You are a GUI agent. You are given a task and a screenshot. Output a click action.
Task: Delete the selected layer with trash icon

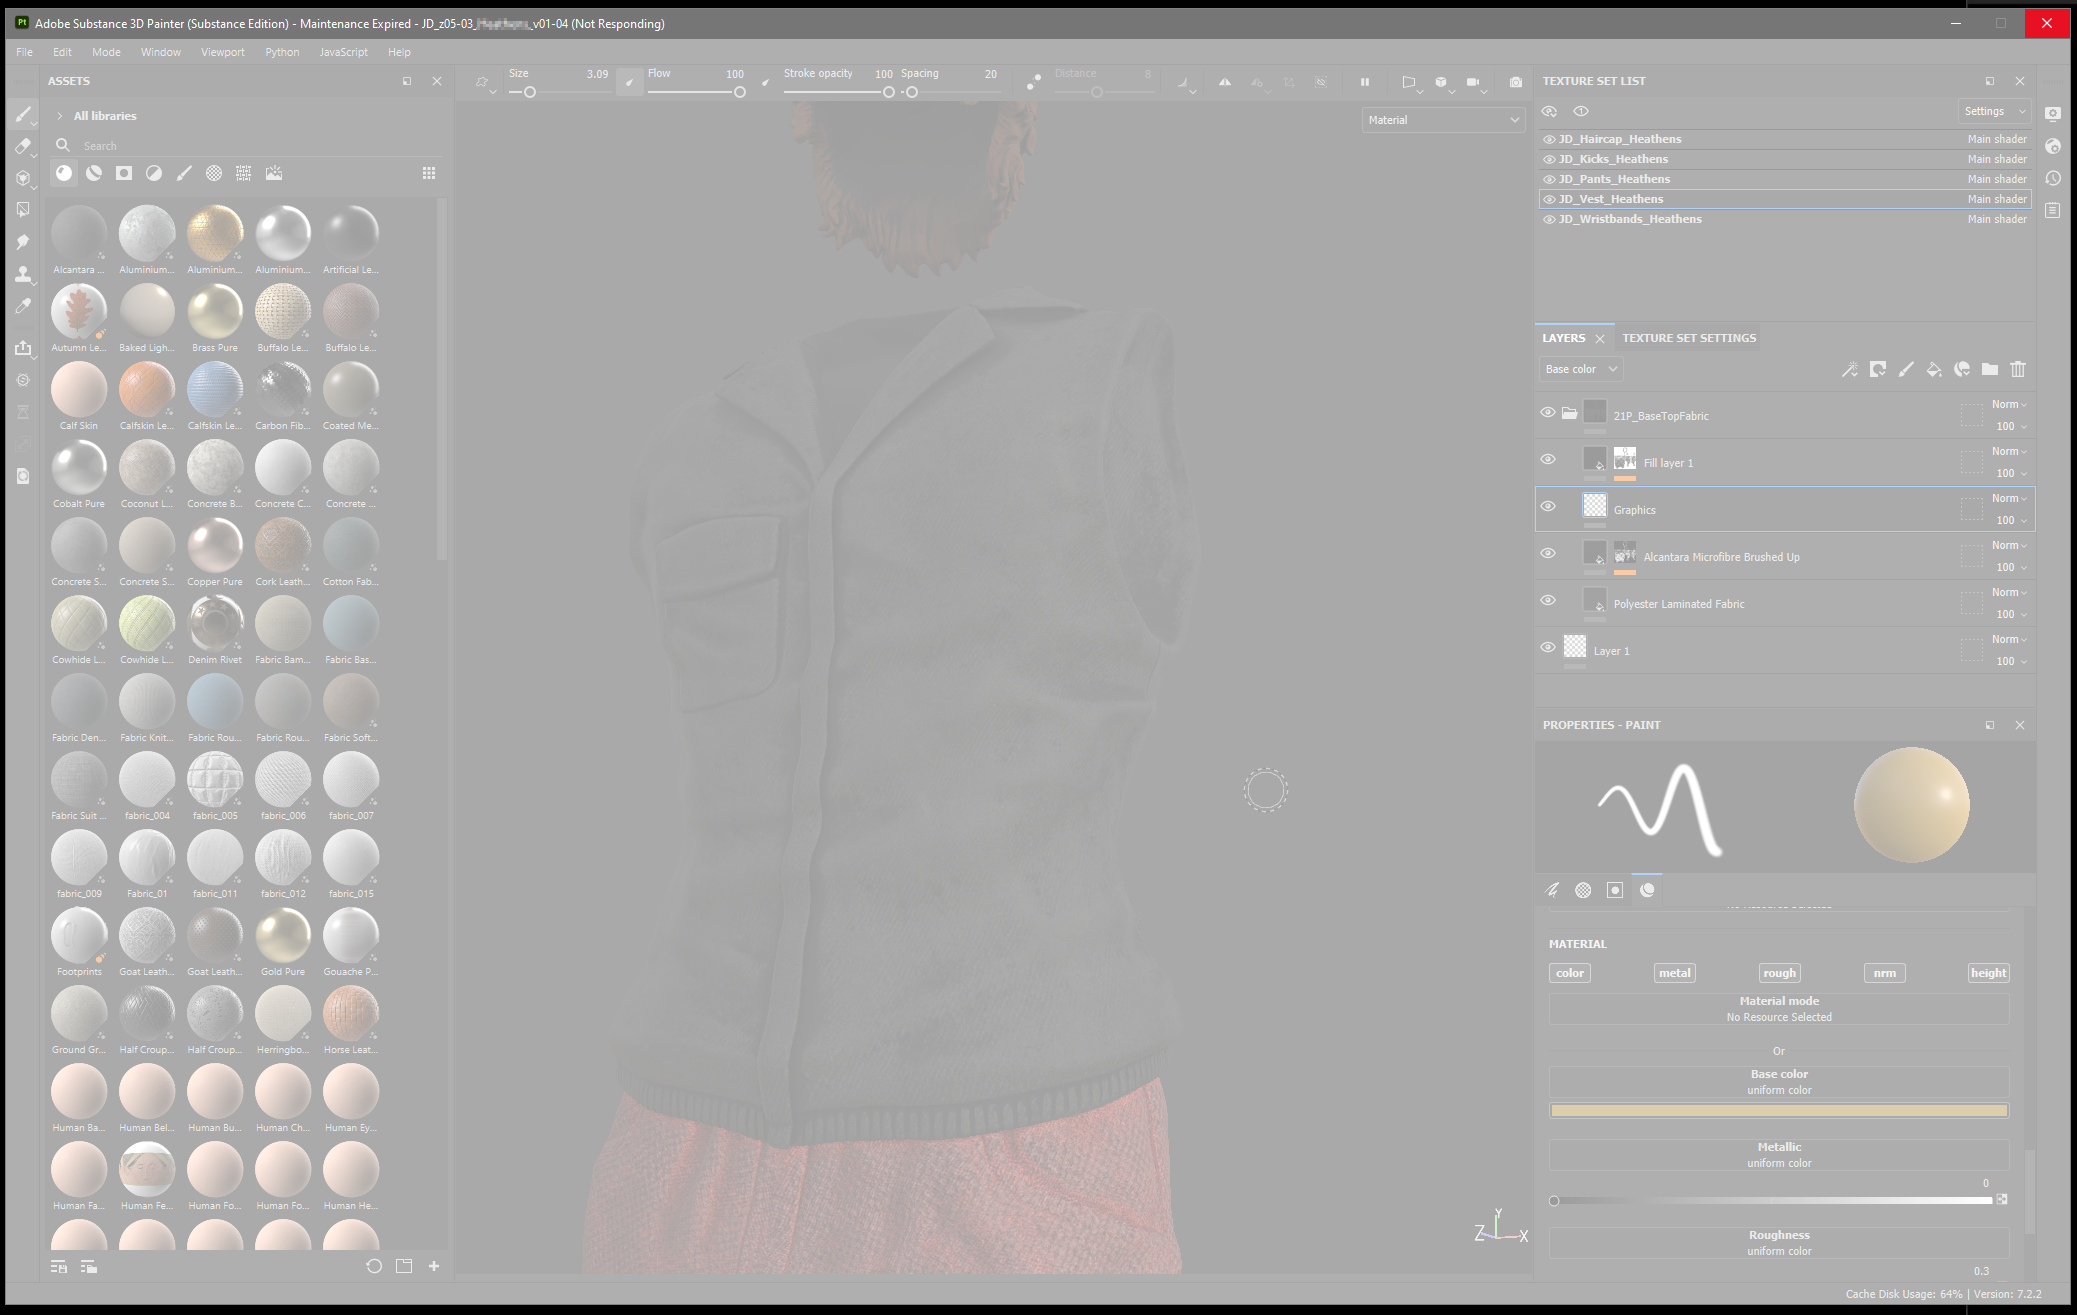click(2018, 369)
